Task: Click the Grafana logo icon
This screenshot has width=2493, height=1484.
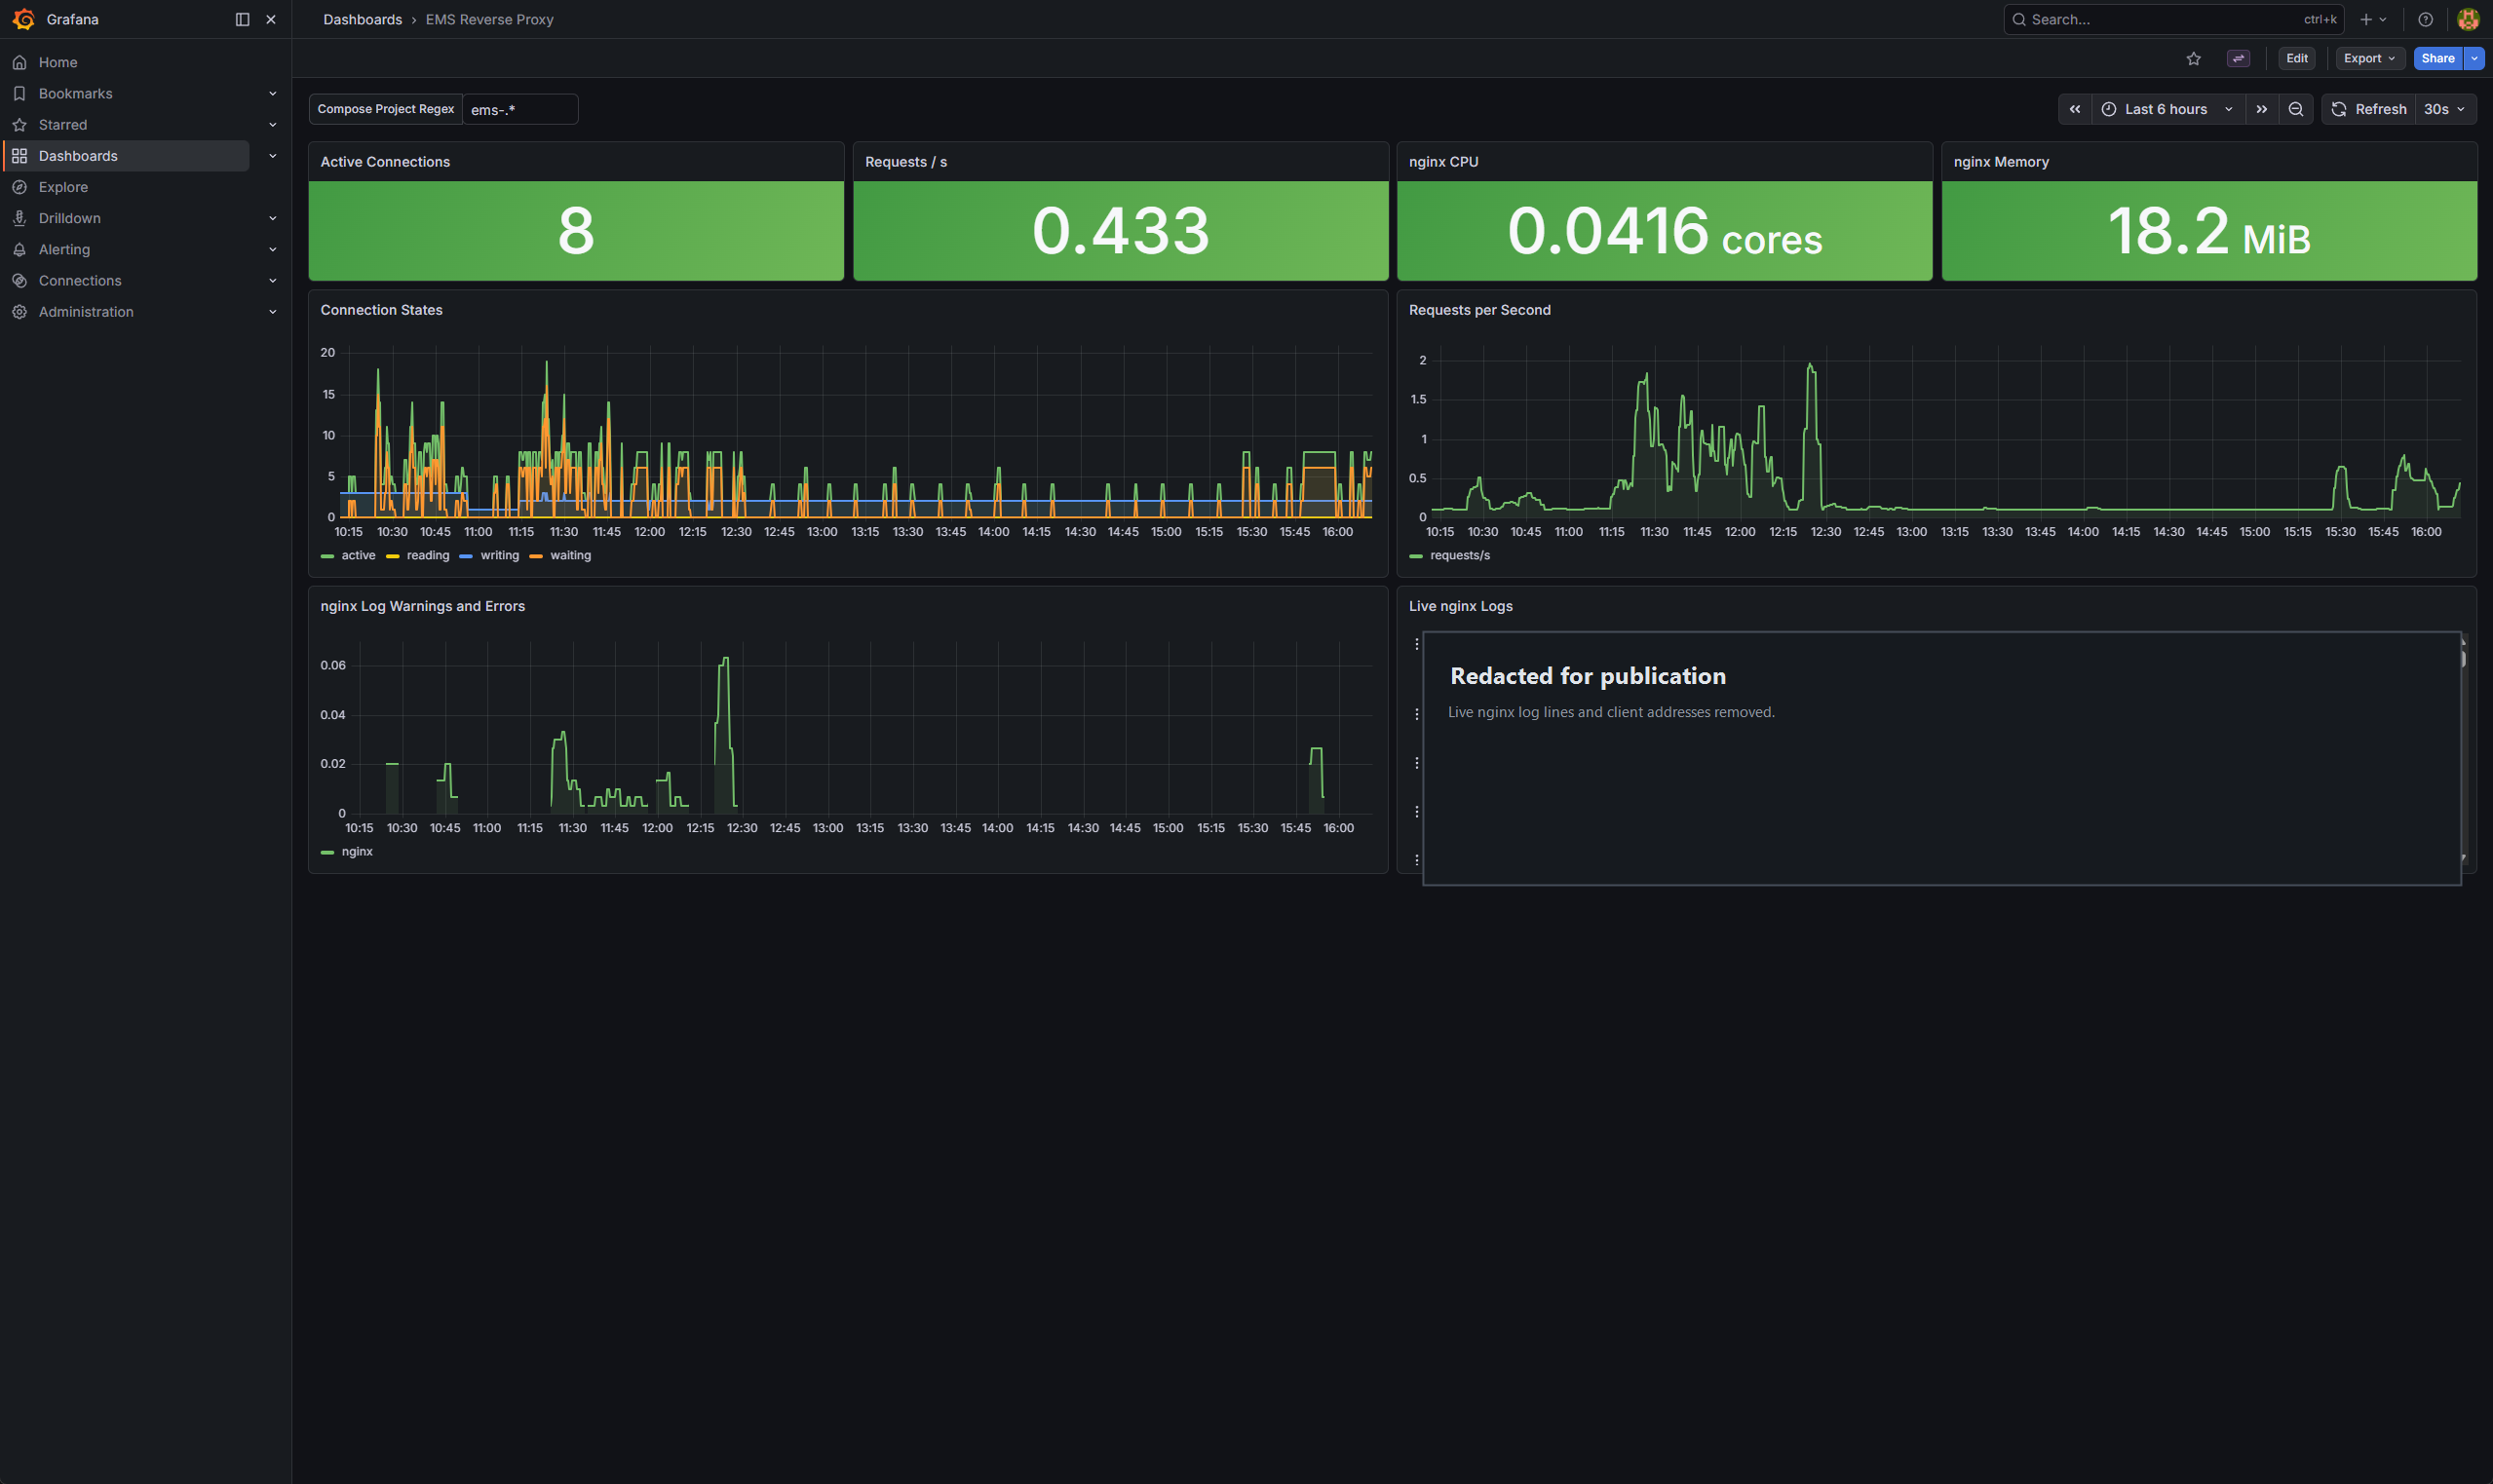Action: coord(23,19)
